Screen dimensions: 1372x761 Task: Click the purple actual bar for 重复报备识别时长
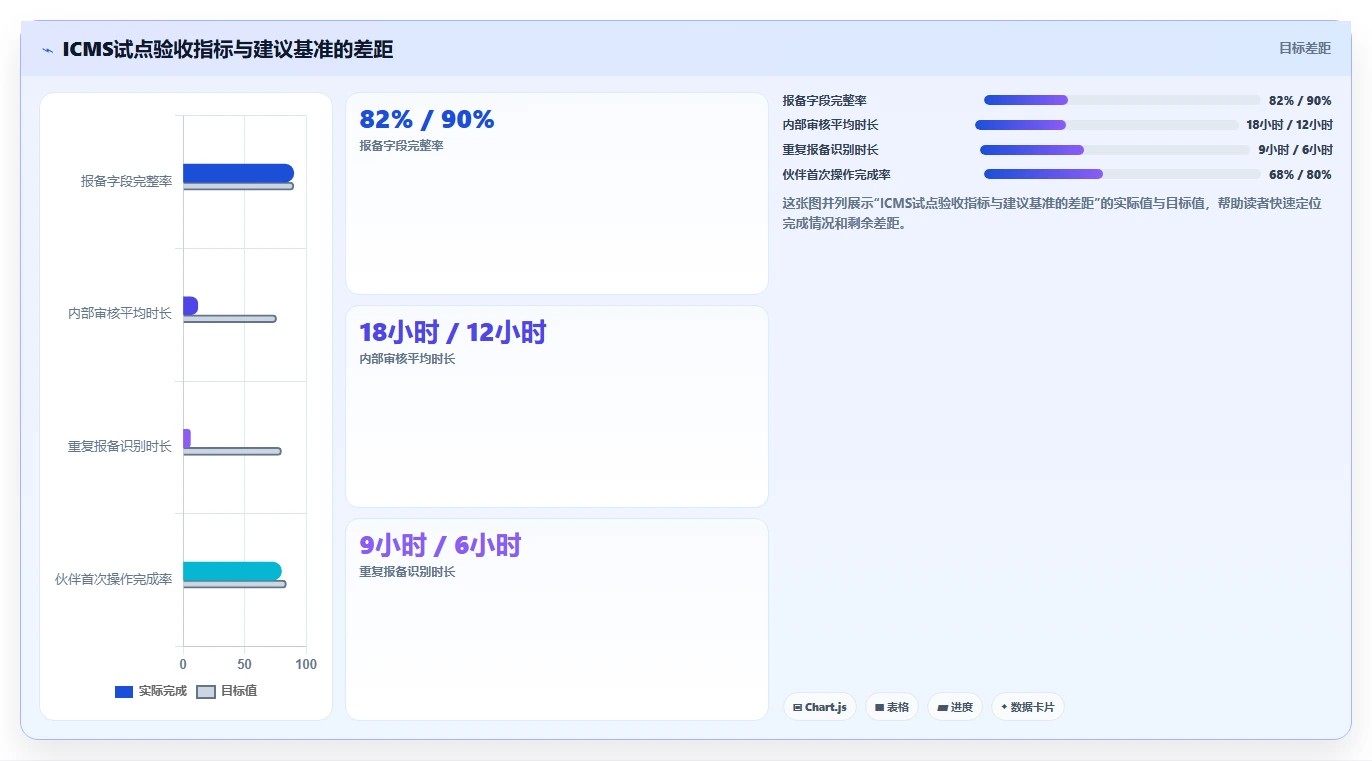187,438
